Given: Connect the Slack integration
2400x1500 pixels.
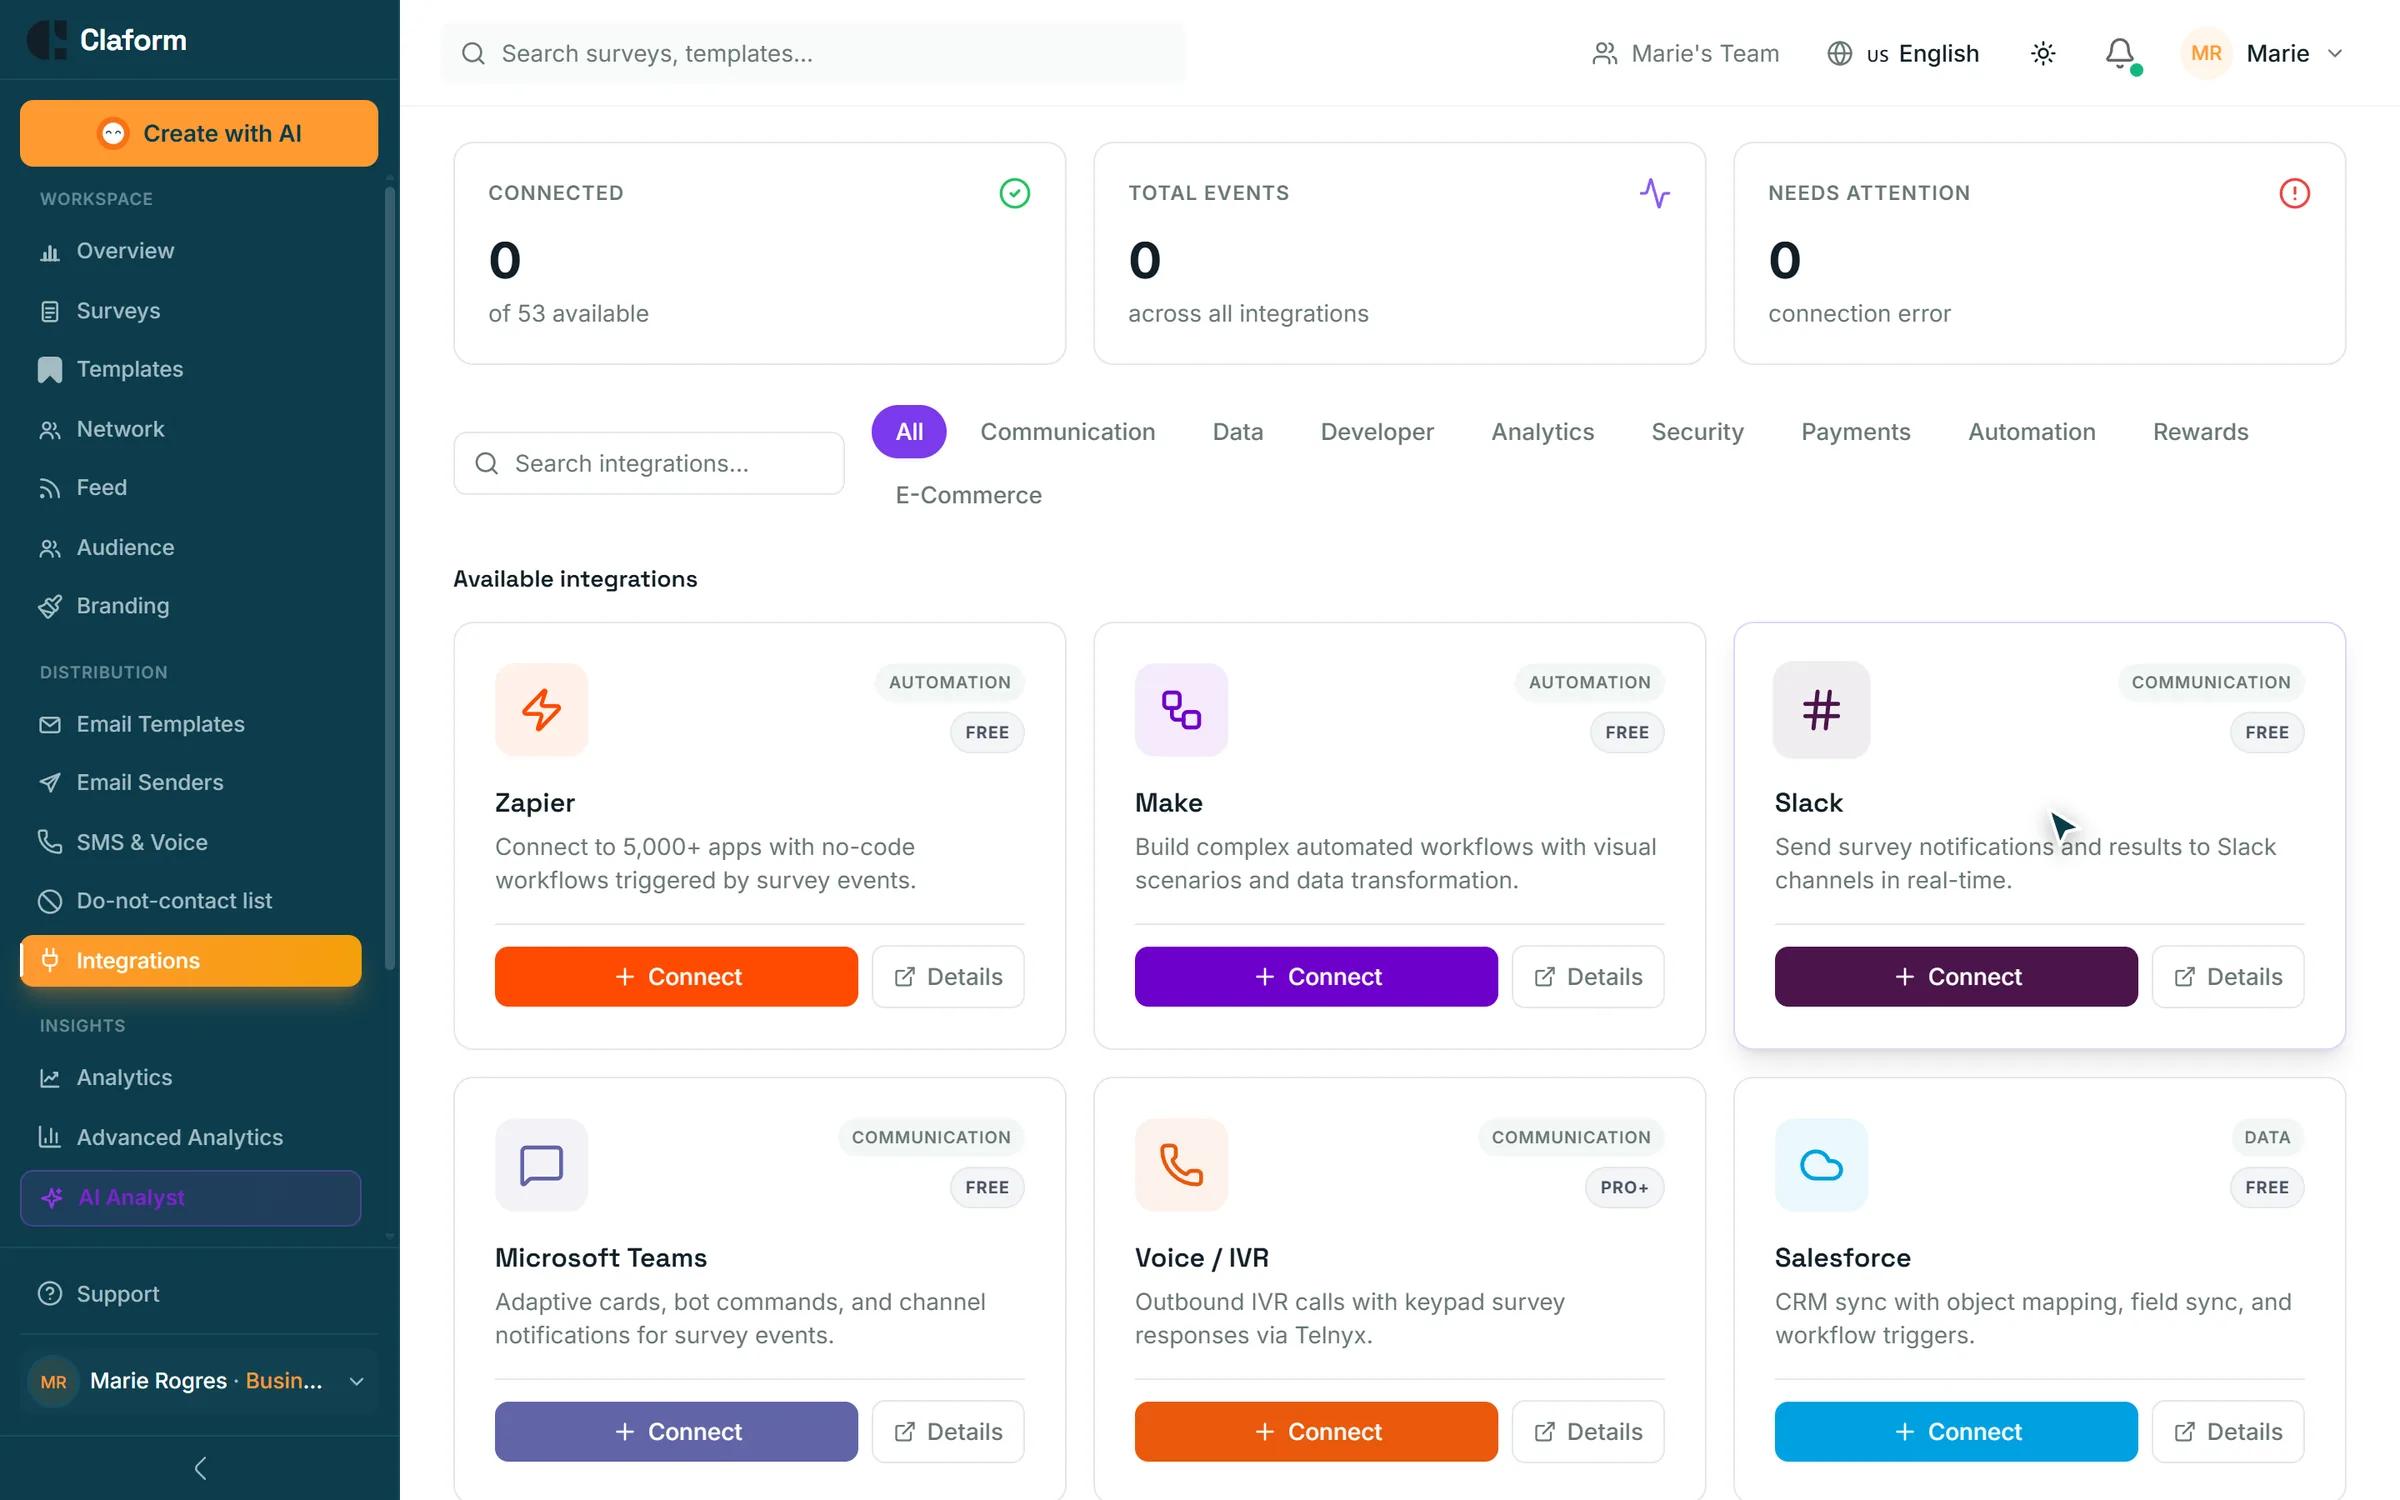Looking at the screenshot, I should pyautogui.click(x=1956, y=976).
